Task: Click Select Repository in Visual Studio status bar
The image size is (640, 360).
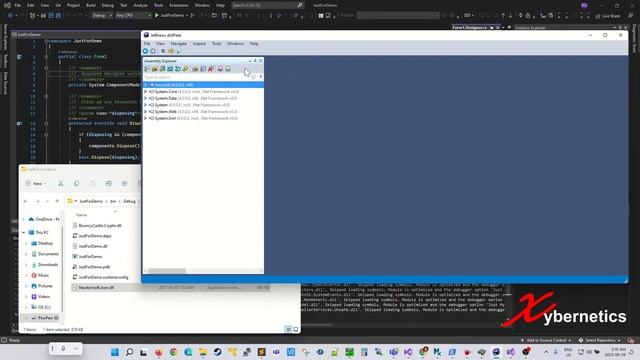Action: coord(600,340)
